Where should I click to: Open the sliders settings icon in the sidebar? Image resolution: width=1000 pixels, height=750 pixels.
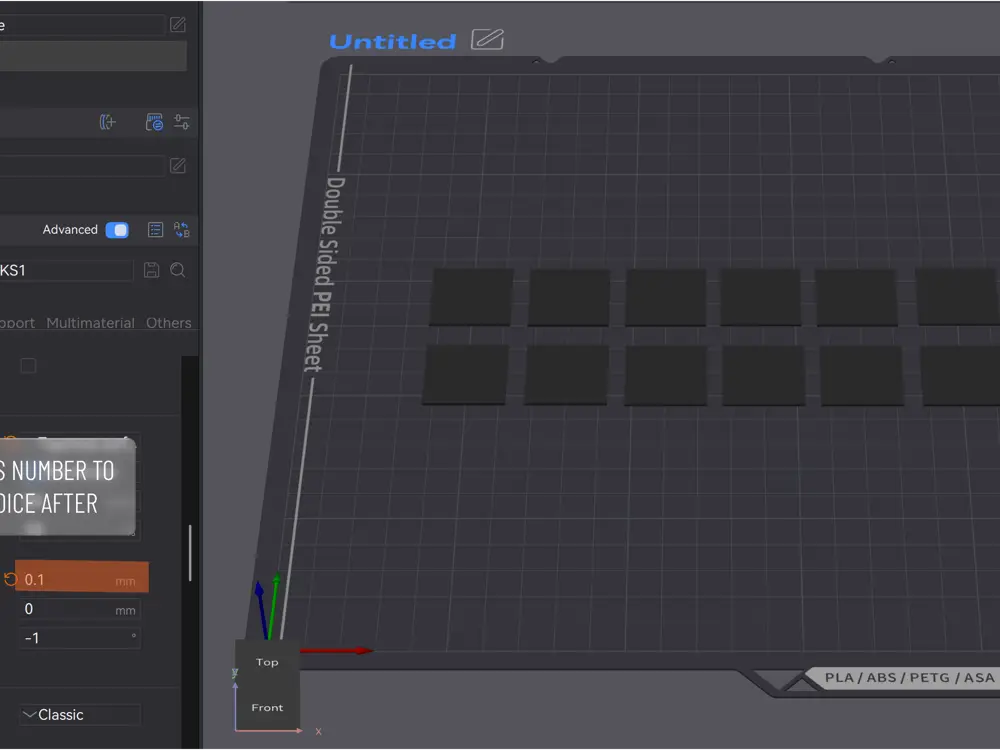coord(182,122)
